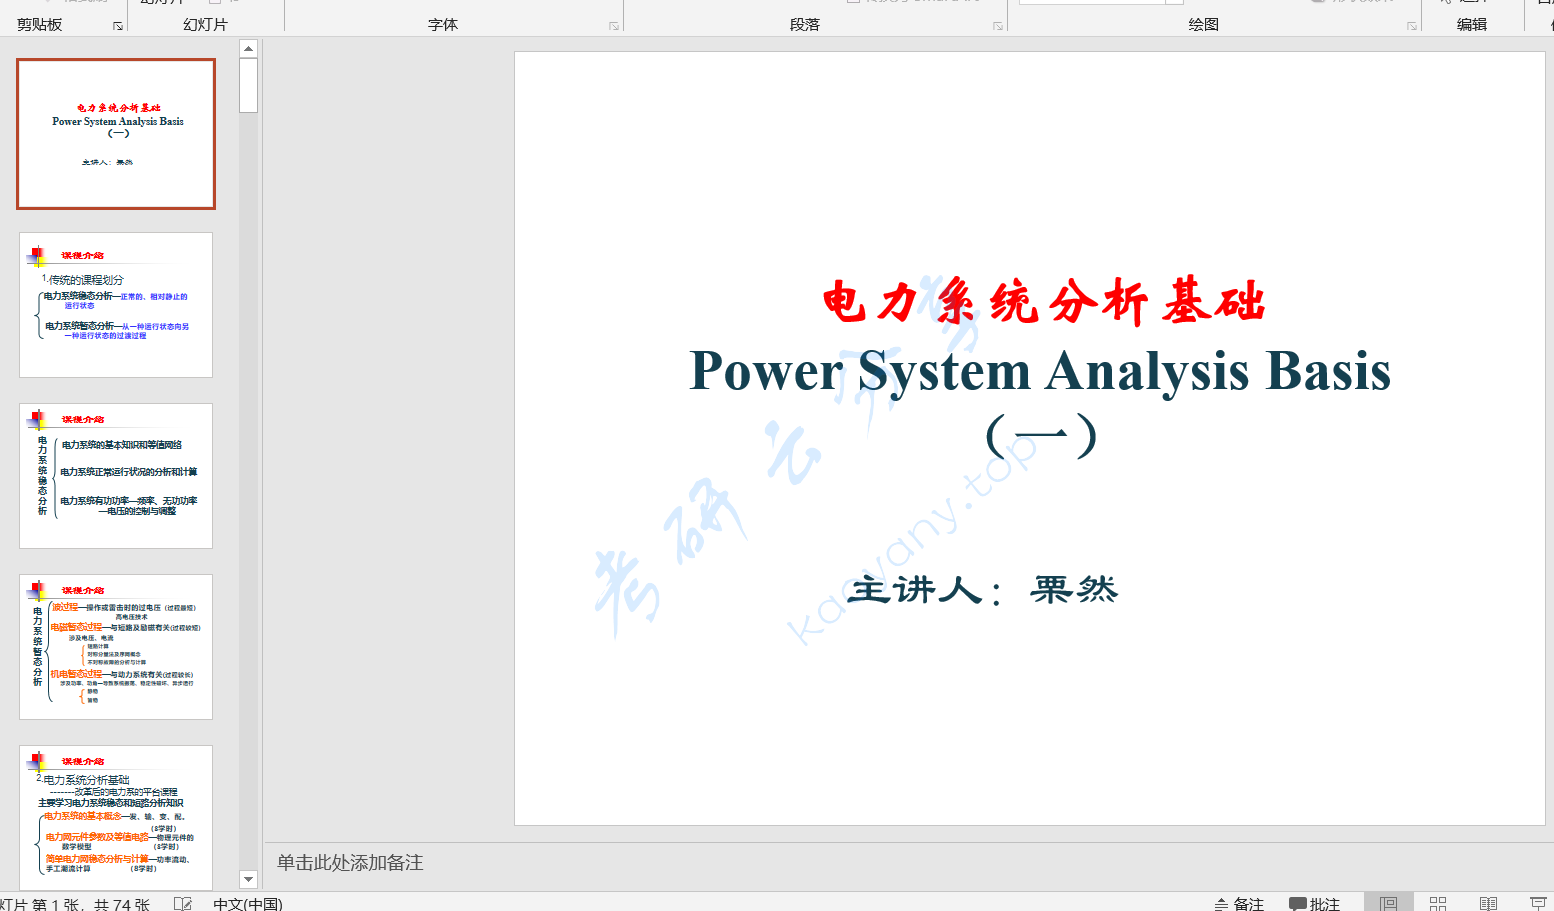Select thumbnail listing 电力系统的基本知识和等值网络
1554x911 pixels.
click(116, 476)
